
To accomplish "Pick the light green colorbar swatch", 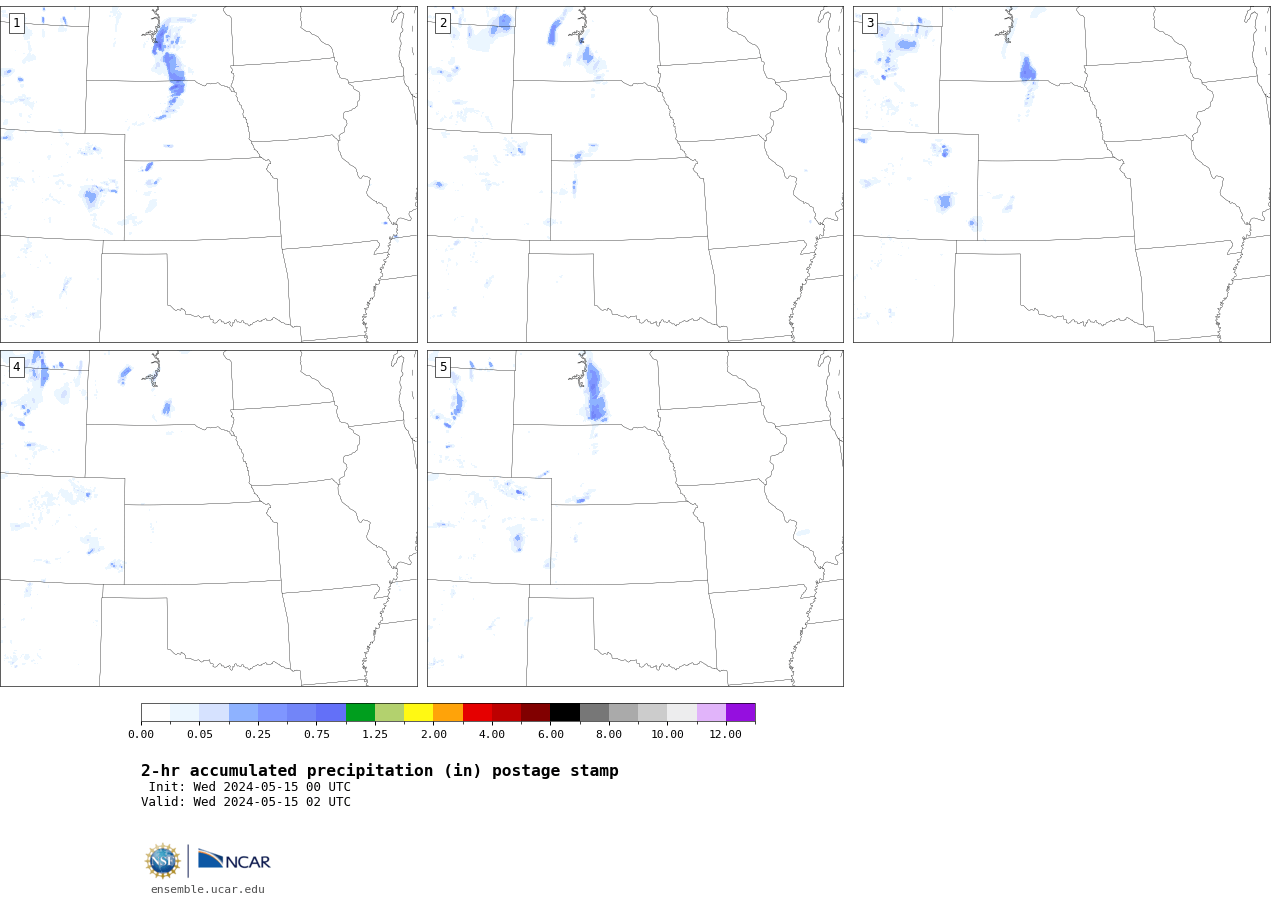I will pos(389,713).
